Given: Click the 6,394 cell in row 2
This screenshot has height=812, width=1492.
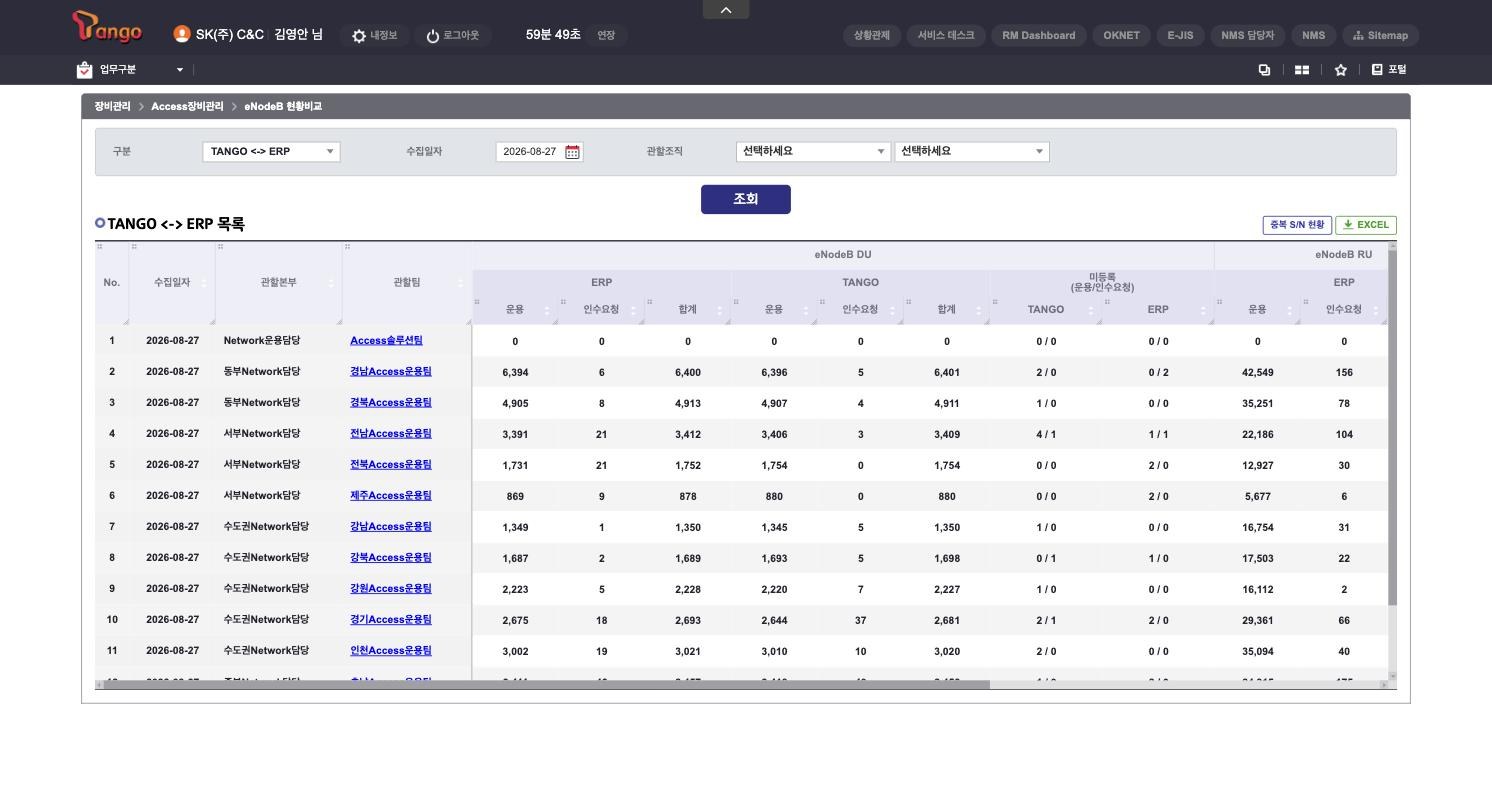Looking at the screenshot, I should [515, 373].
